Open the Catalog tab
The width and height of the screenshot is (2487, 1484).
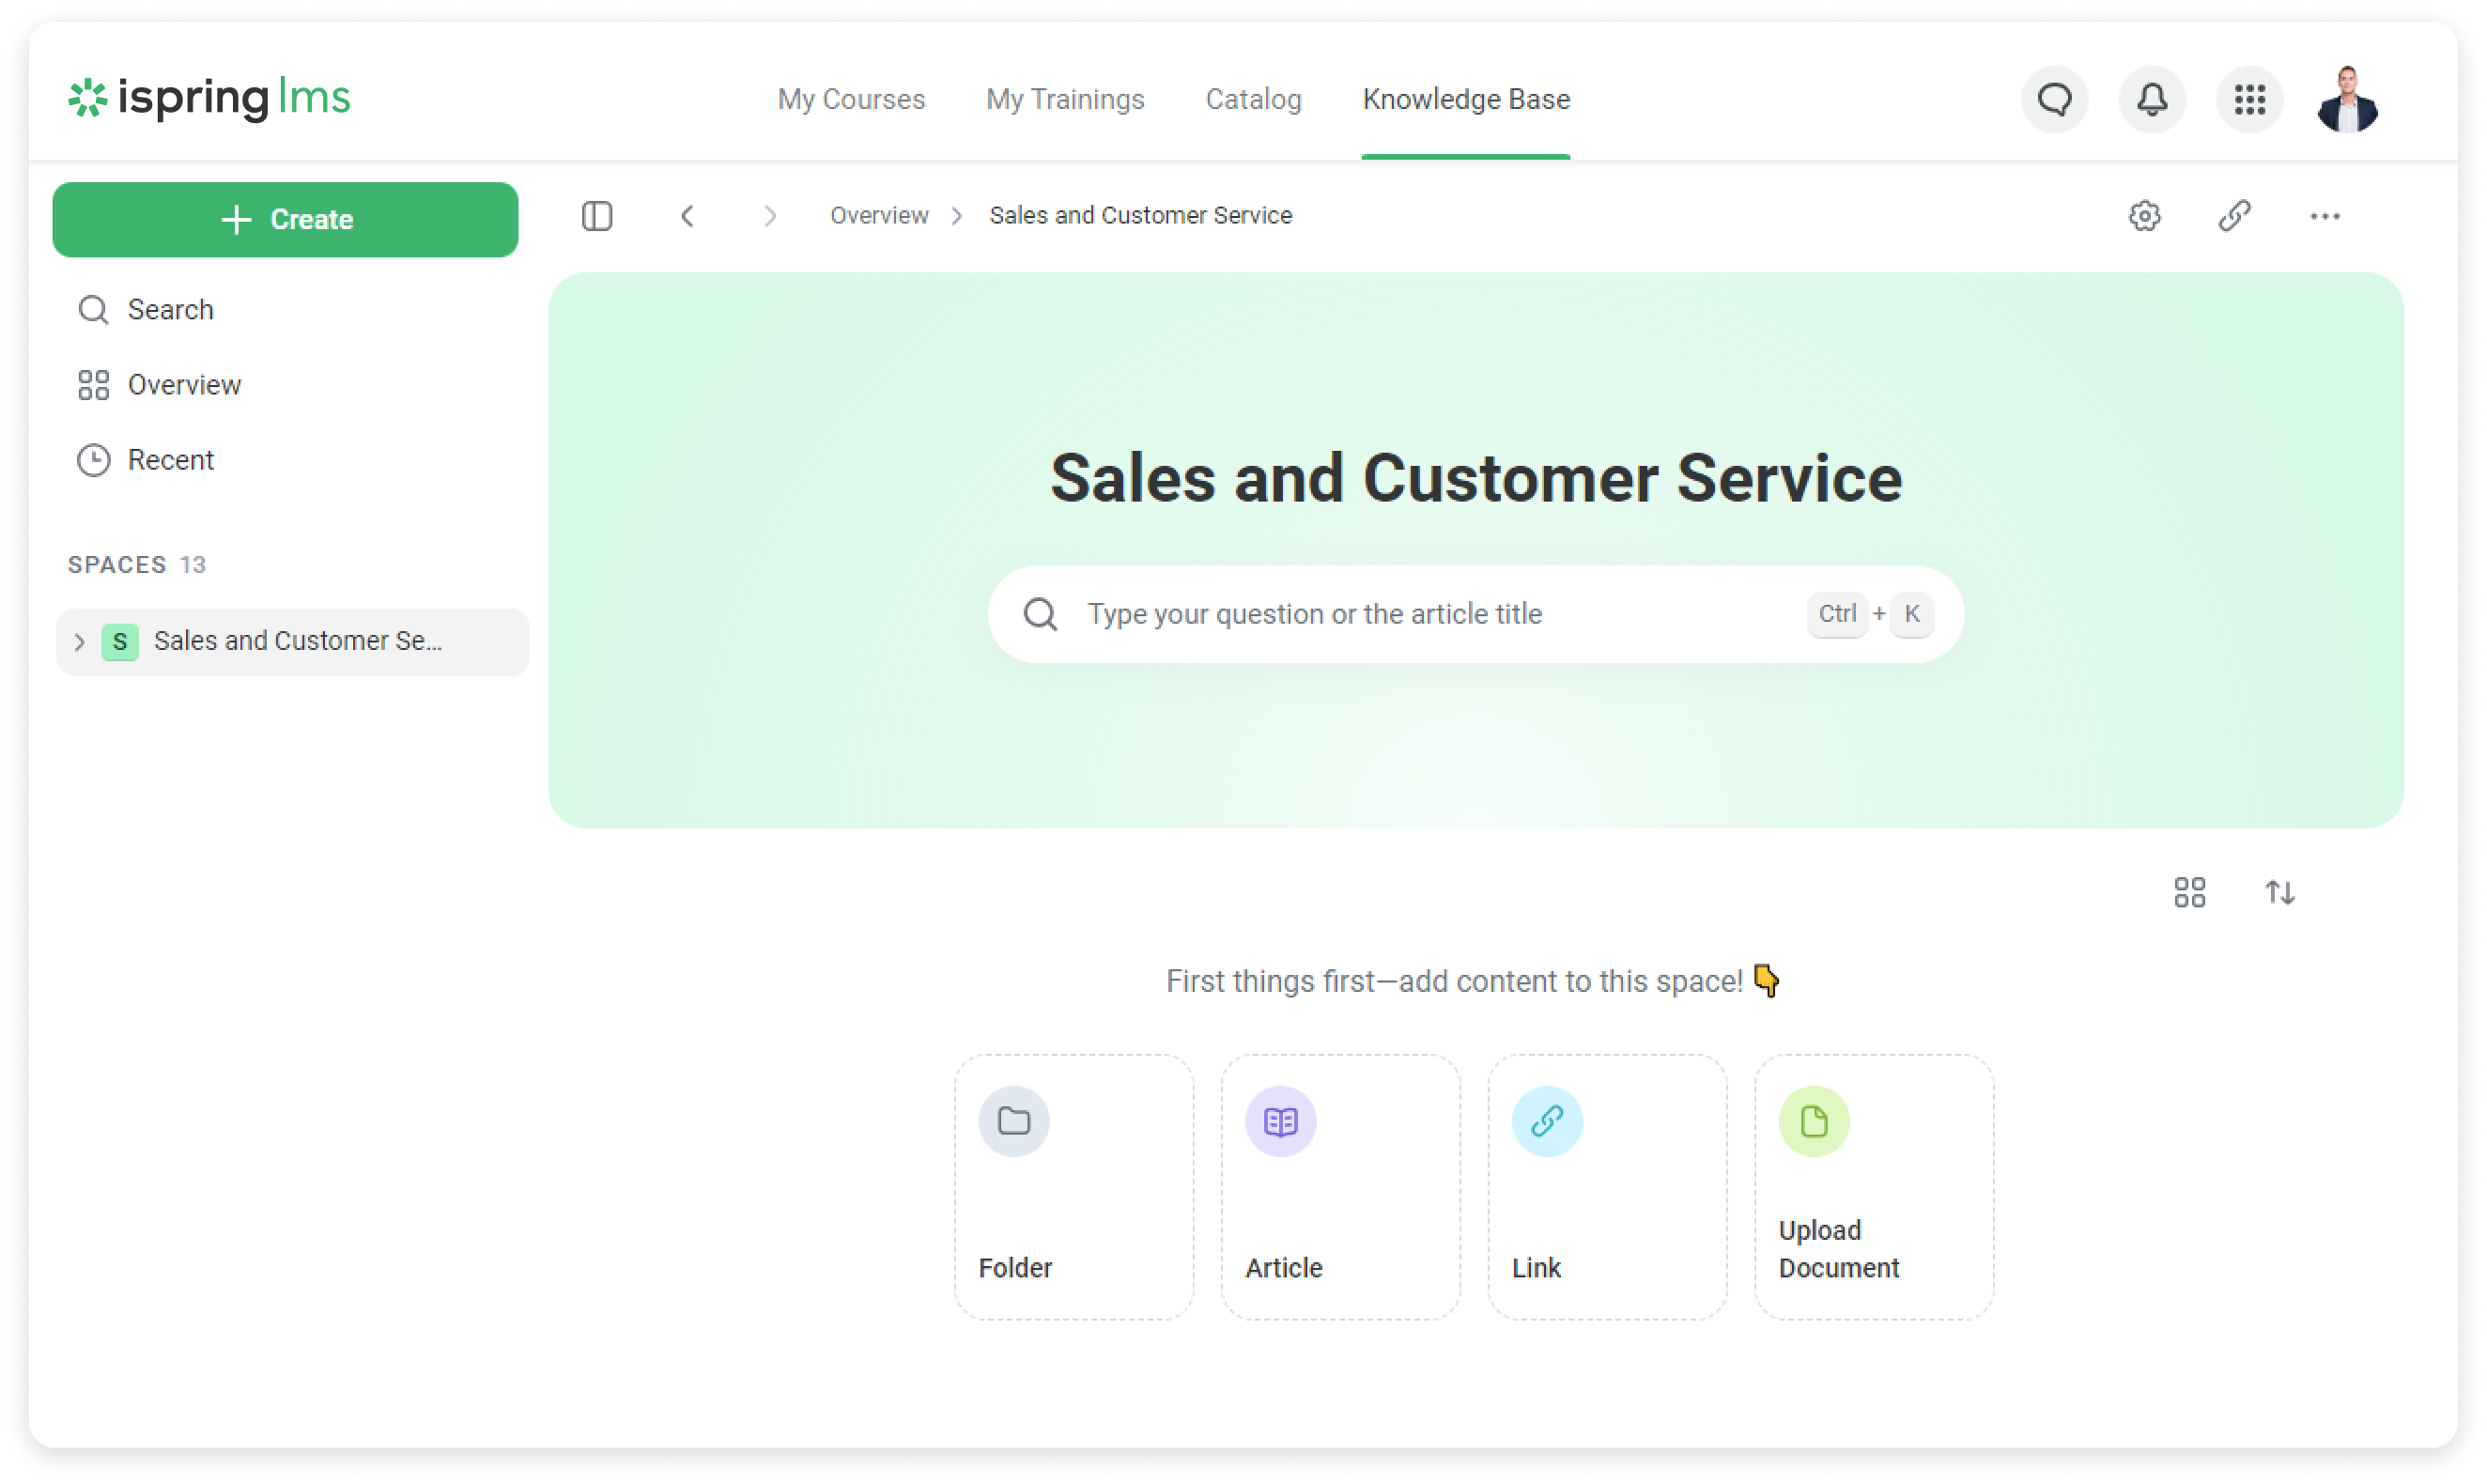point(1253,99)
